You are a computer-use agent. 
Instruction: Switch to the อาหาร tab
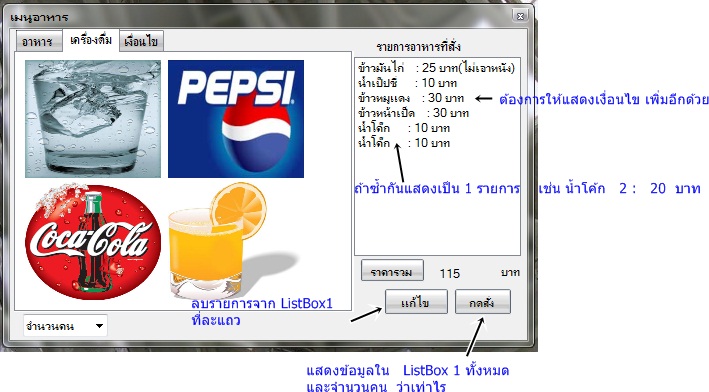pyautogui.click(x=38, y=42)
